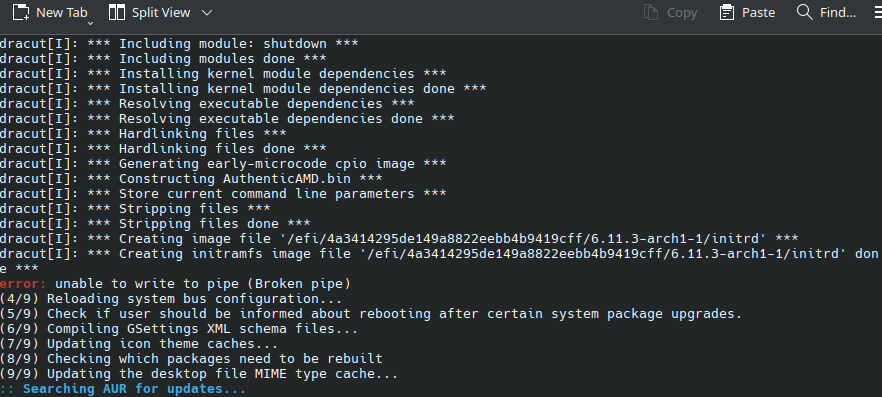This screenshot has height=397, width=882.
Task: Click the Copy clipboard icon
Action: point(651,12)
